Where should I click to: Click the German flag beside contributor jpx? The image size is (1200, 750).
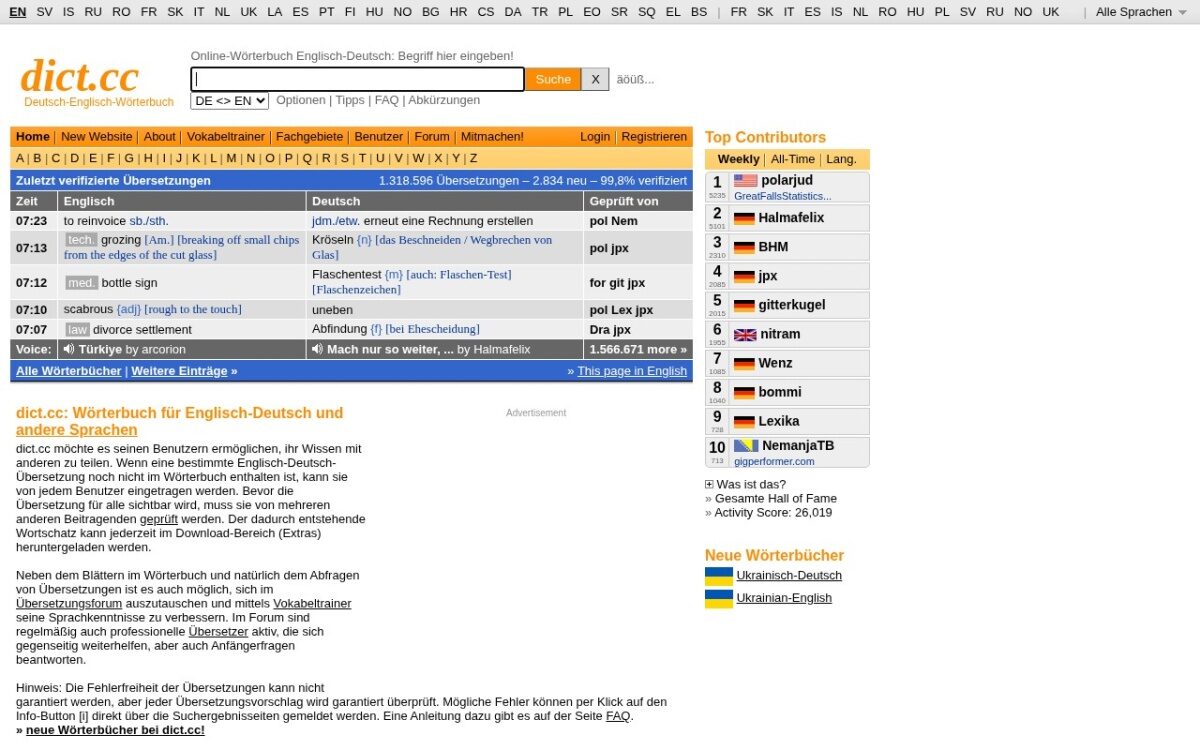744,276
